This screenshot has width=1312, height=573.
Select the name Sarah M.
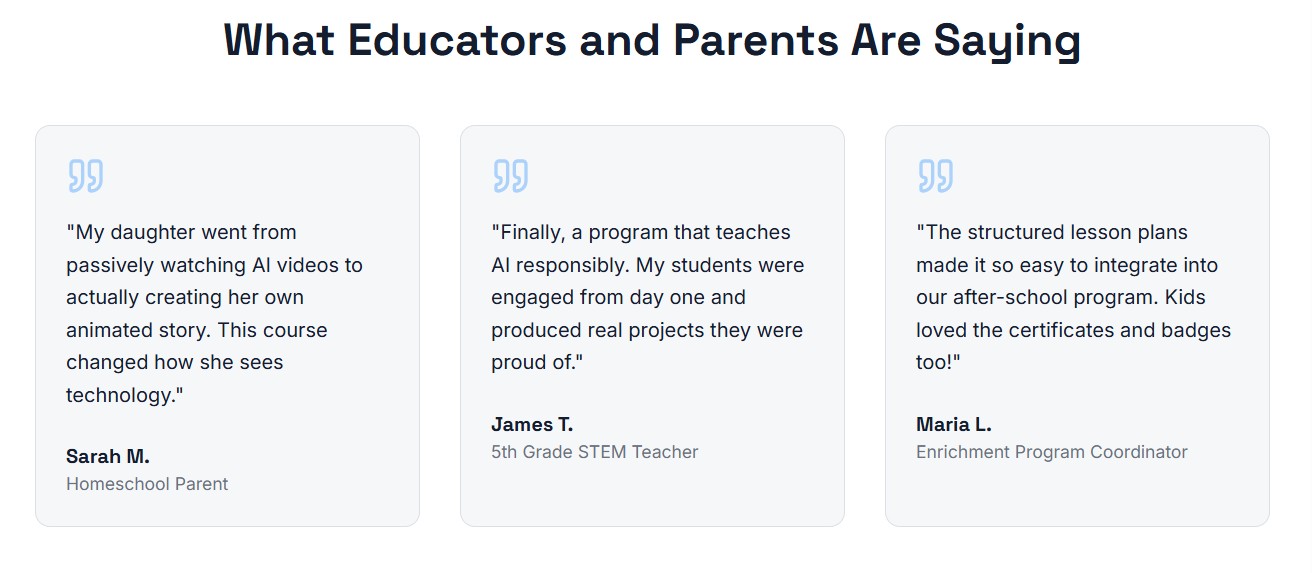tap(108, 457)
